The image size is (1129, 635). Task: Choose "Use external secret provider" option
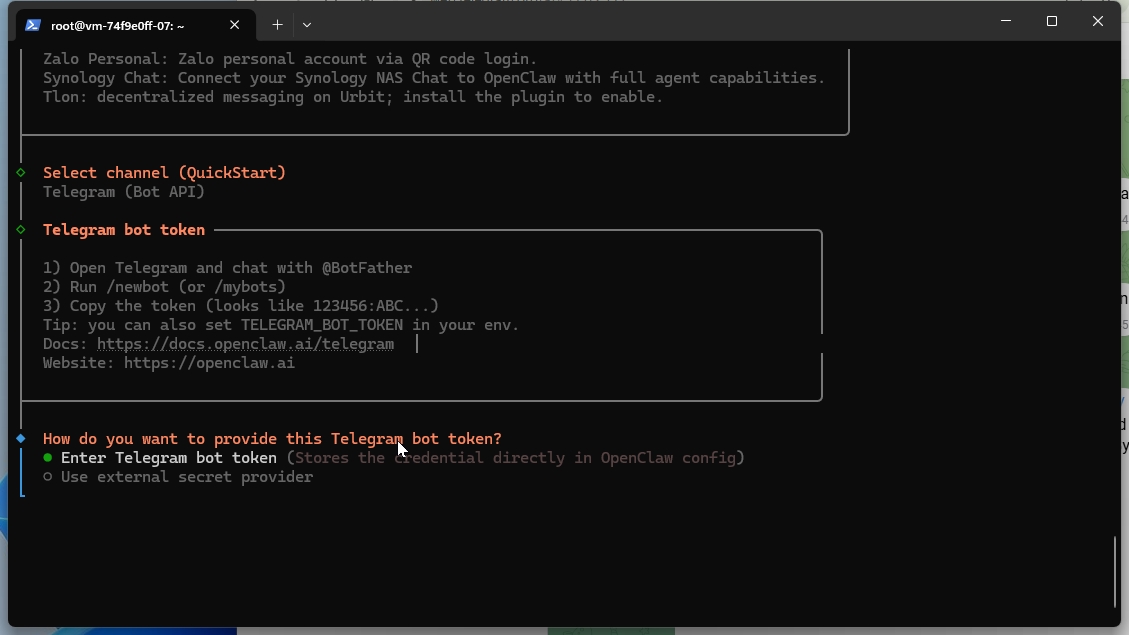(x=186, y=477)
